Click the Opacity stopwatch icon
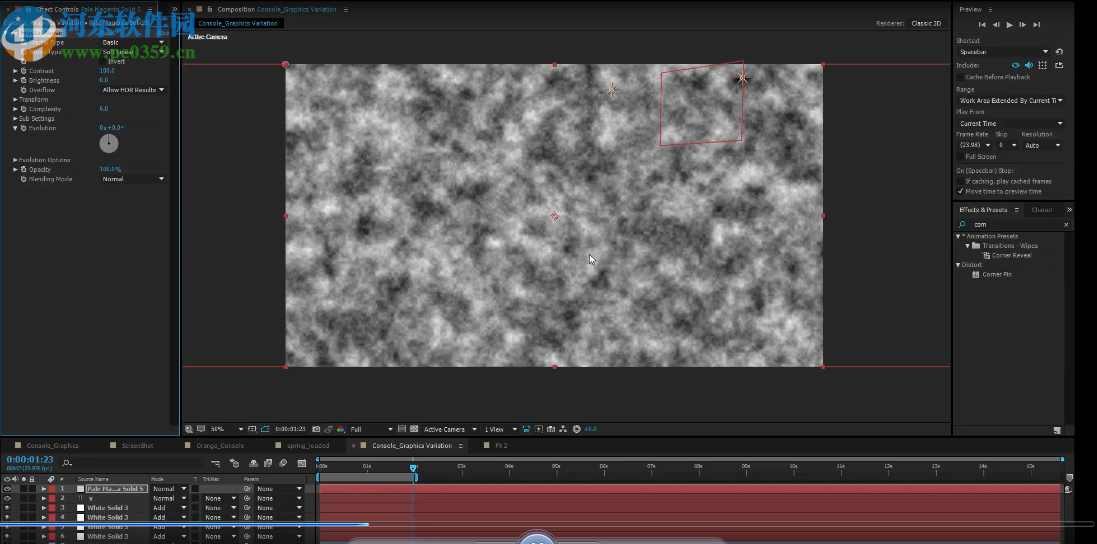 (23, 169)
